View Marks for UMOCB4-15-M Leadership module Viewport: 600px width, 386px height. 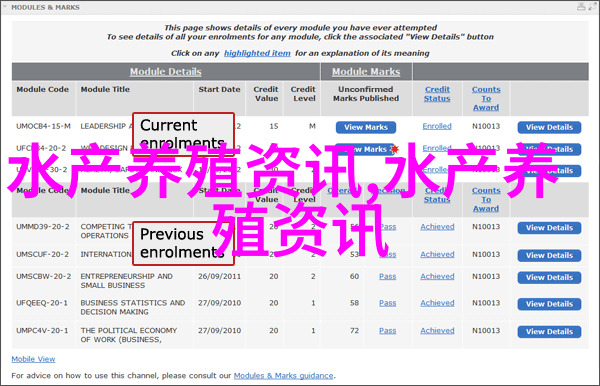pyautogui.click(x=366, y=127)
